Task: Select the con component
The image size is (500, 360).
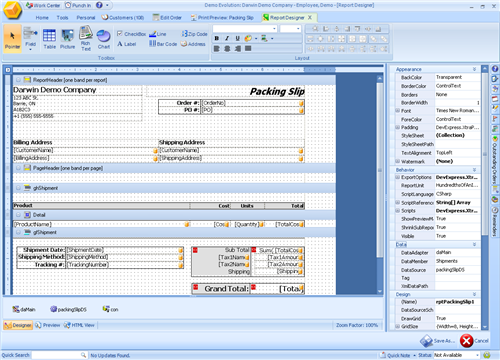Action: point(110,309)
